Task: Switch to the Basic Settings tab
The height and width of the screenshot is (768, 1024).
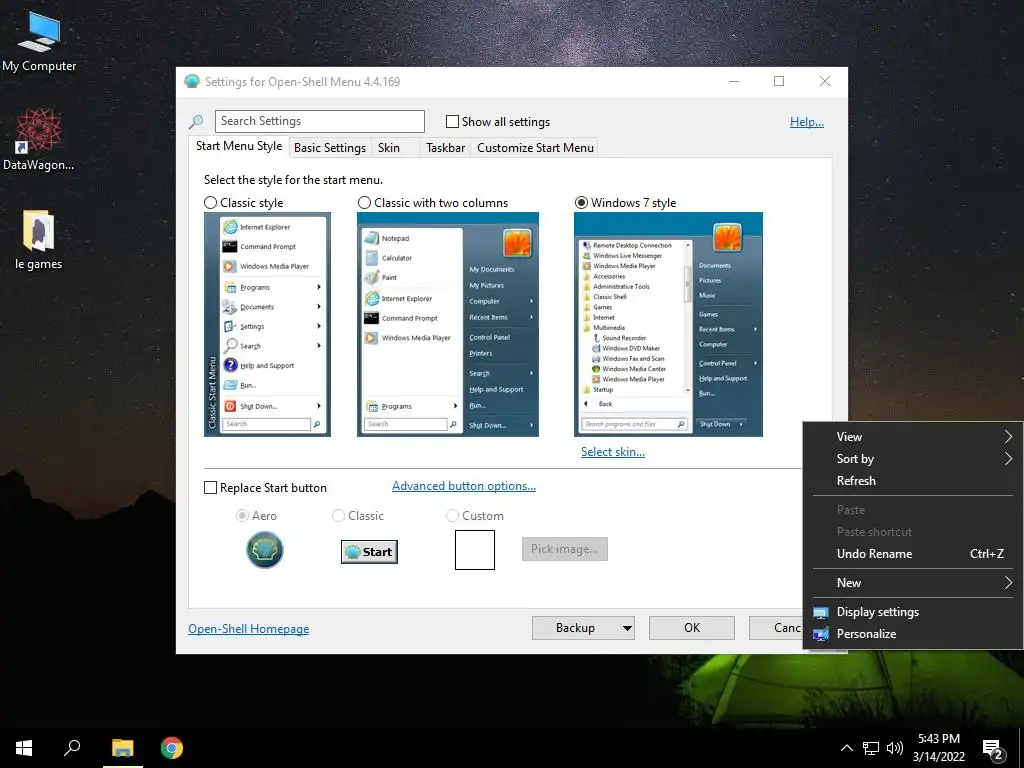Action: point(330,148)
